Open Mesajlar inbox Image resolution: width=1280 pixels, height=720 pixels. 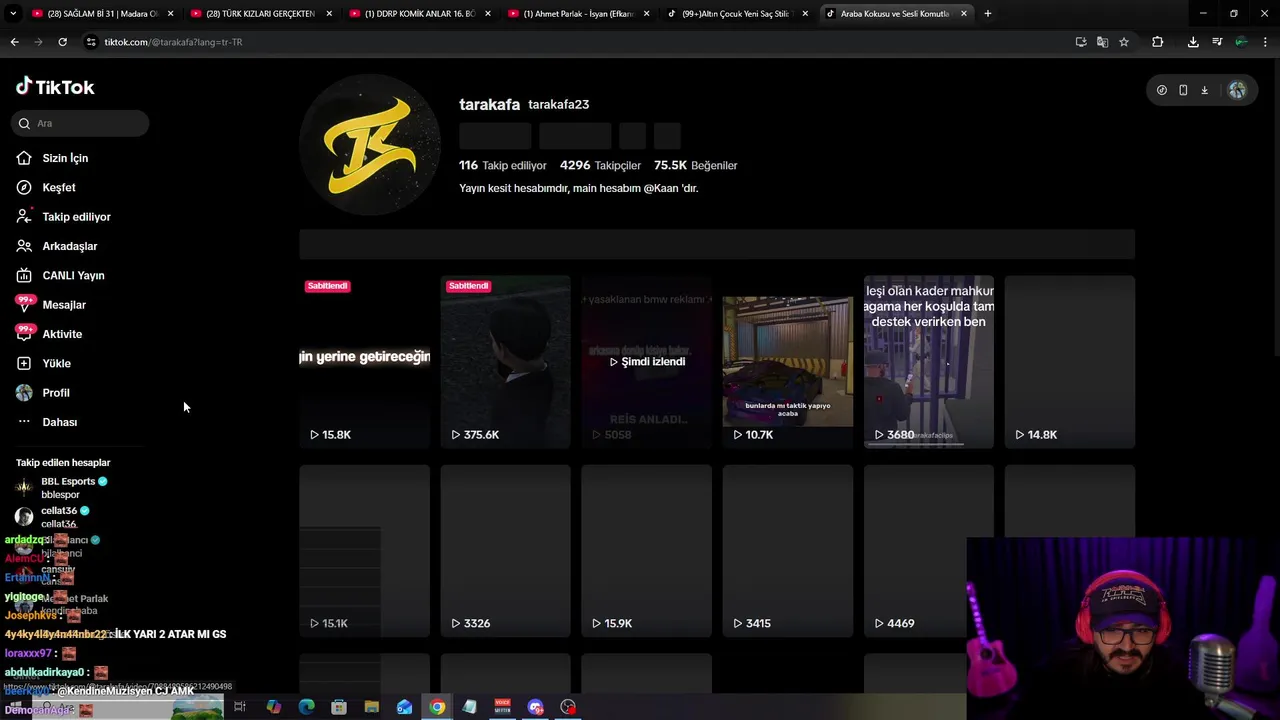point(64,305)
